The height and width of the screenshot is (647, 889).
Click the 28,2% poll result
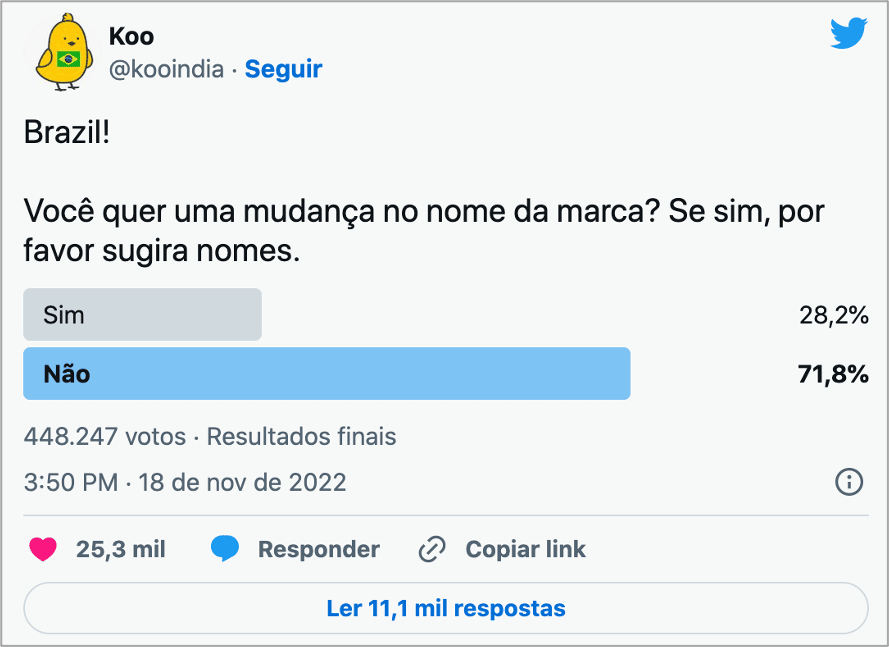tap(833, 316)
